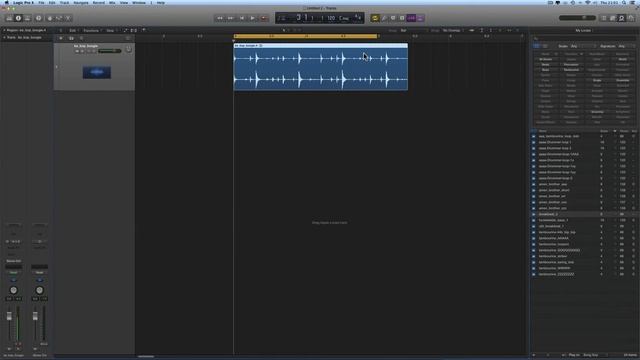640x360 pixels.
Task: Open the List Editors button
Action: click(604, 18)
